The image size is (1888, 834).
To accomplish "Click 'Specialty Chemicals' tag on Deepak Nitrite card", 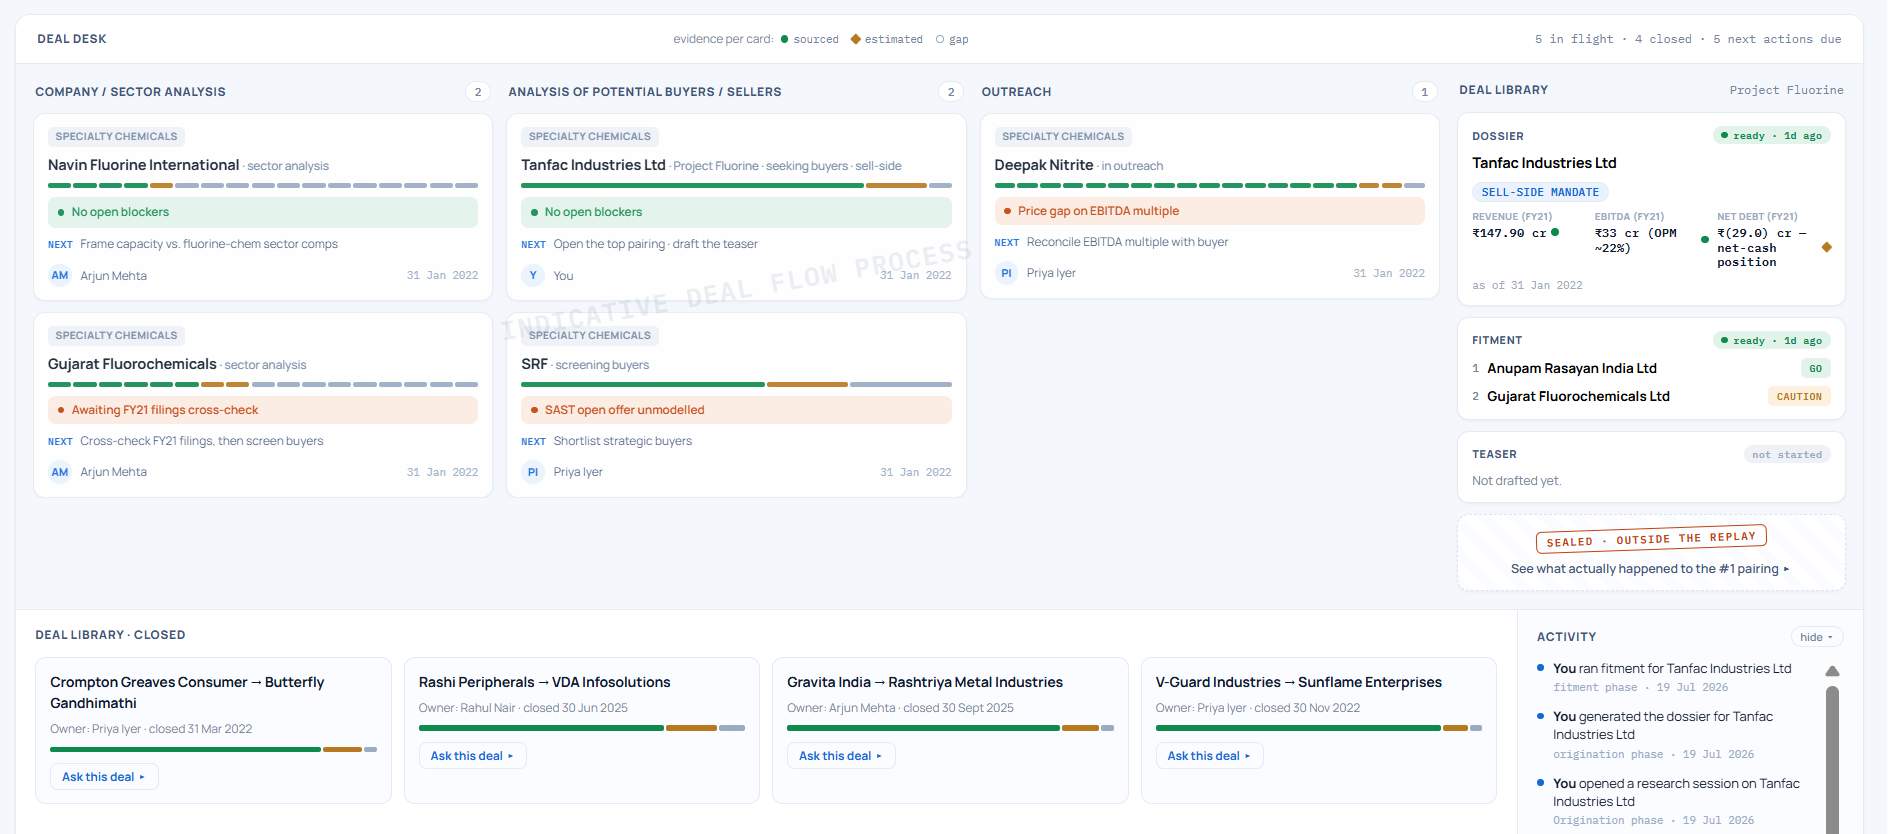I will 1063,137.
